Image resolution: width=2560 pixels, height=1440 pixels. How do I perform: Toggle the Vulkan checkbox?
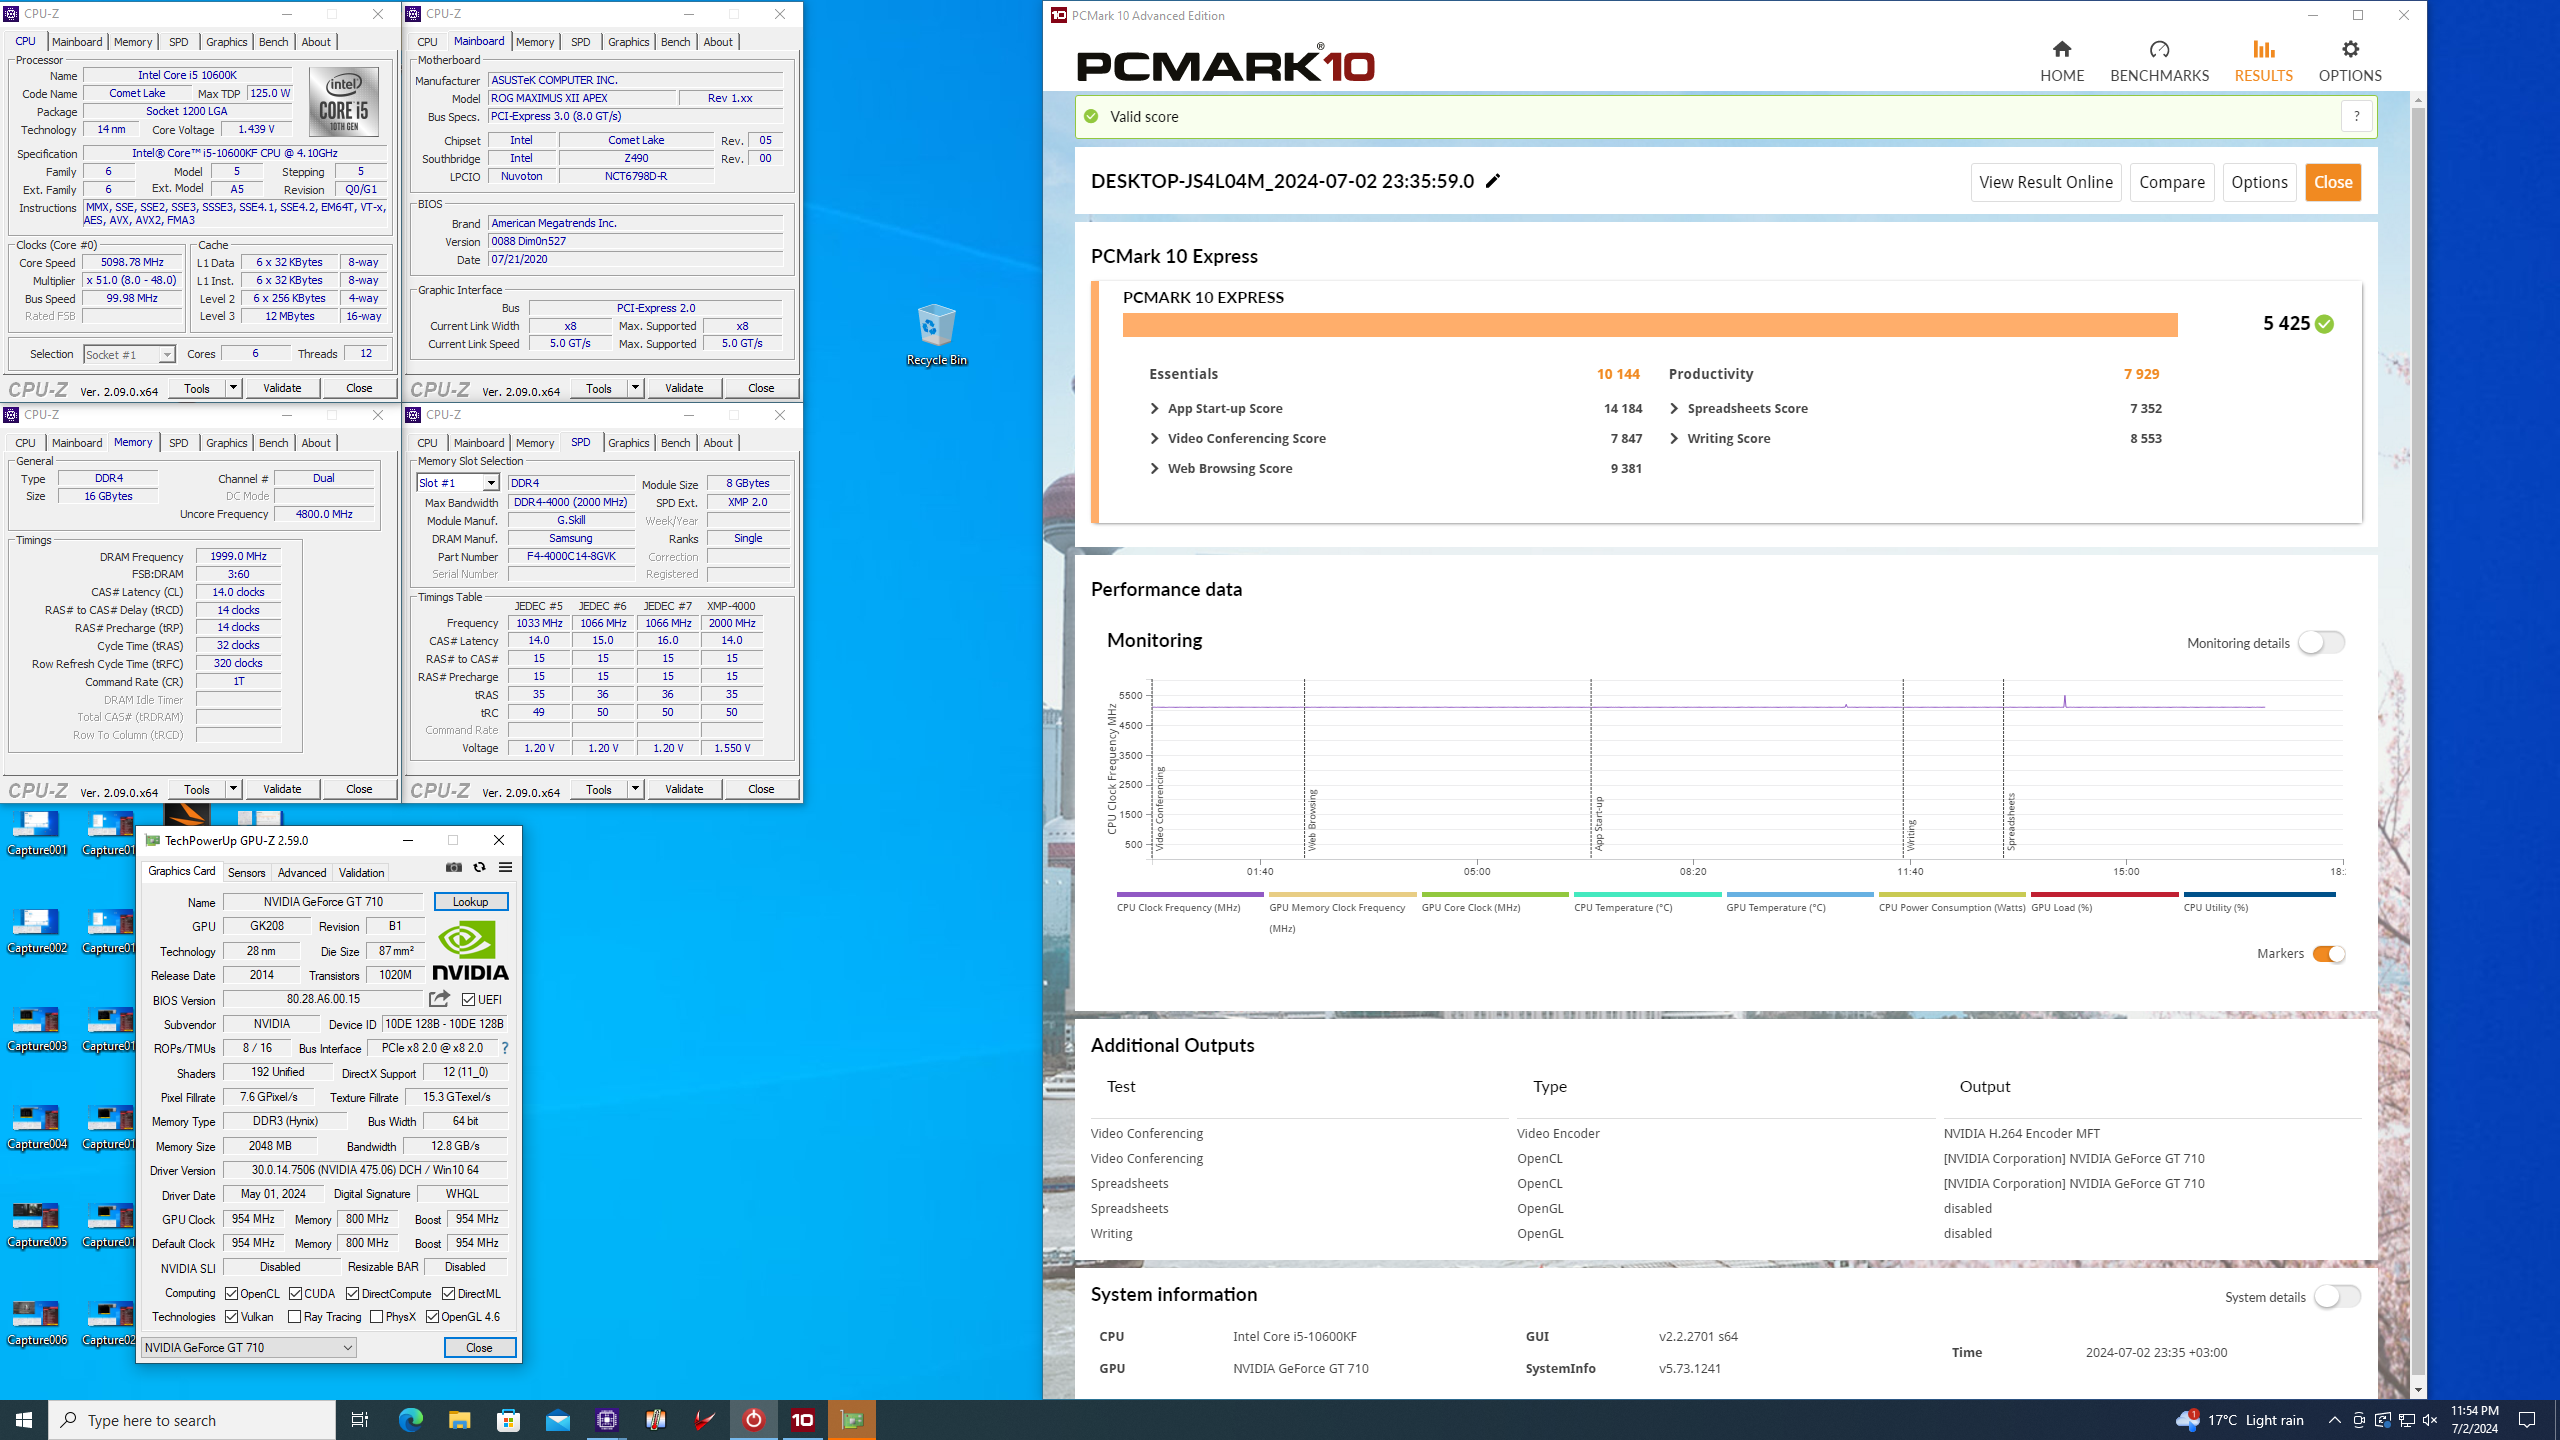coord(231,1317)
